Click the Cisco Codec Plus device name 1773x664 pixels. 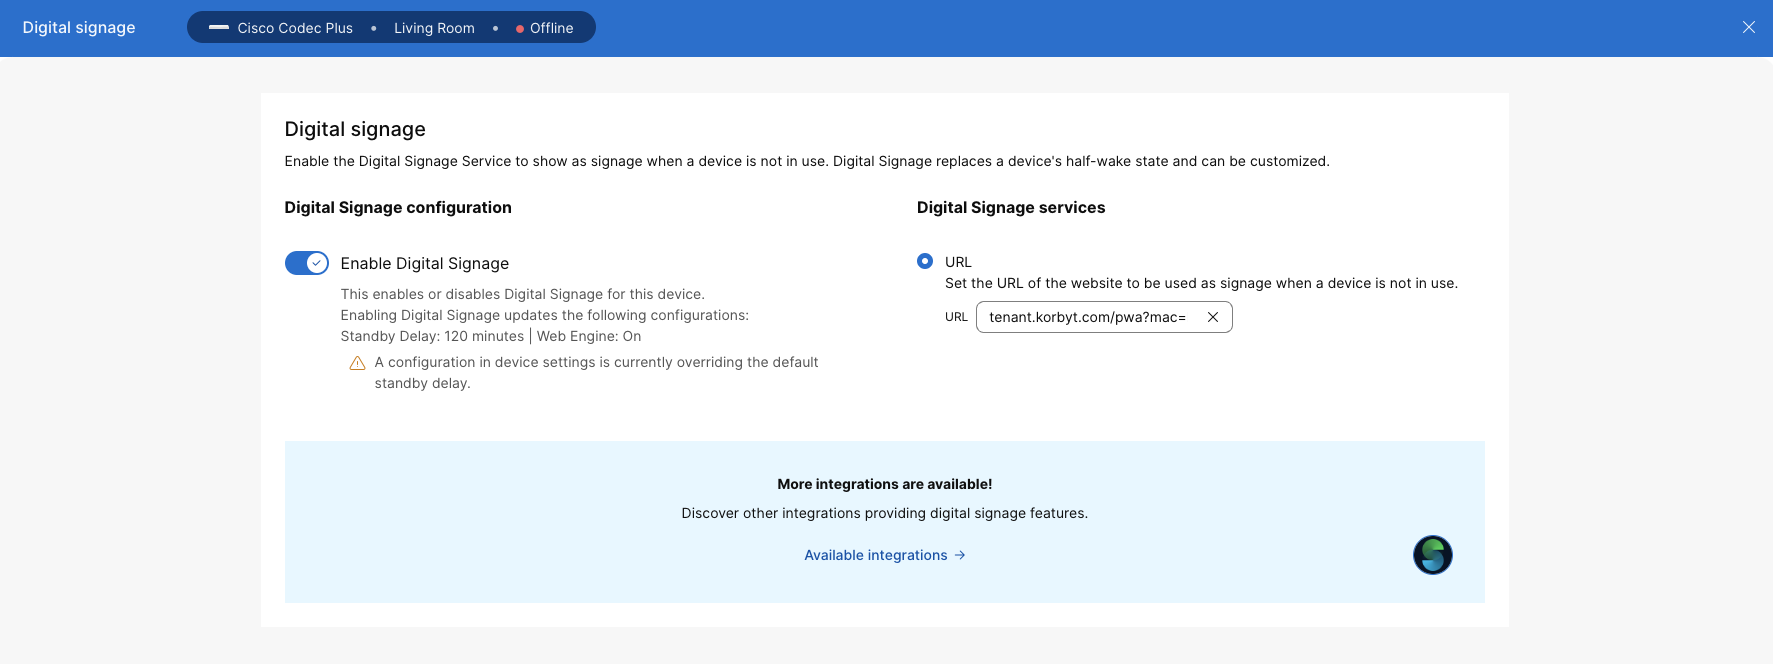tap(295, 28)
